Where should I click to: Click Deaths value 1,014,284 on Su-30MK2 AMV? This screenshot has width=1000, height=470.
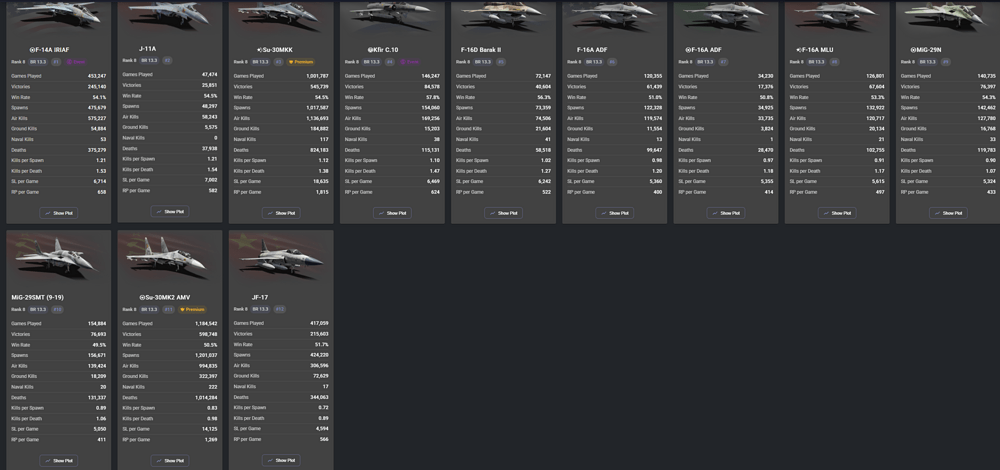point(205,397)
